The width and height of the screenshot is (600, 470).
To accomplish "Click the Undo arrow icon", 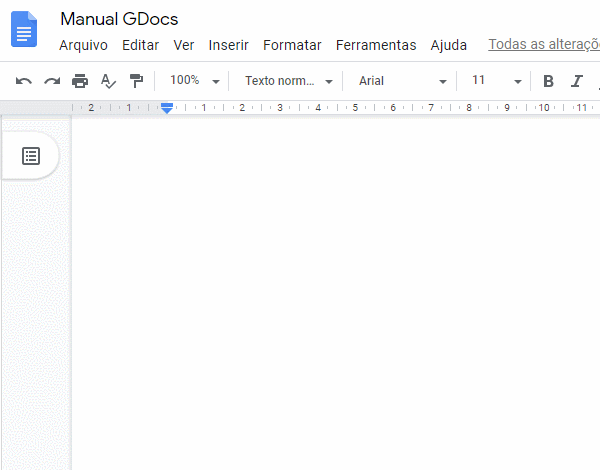I will coord(24,81).
